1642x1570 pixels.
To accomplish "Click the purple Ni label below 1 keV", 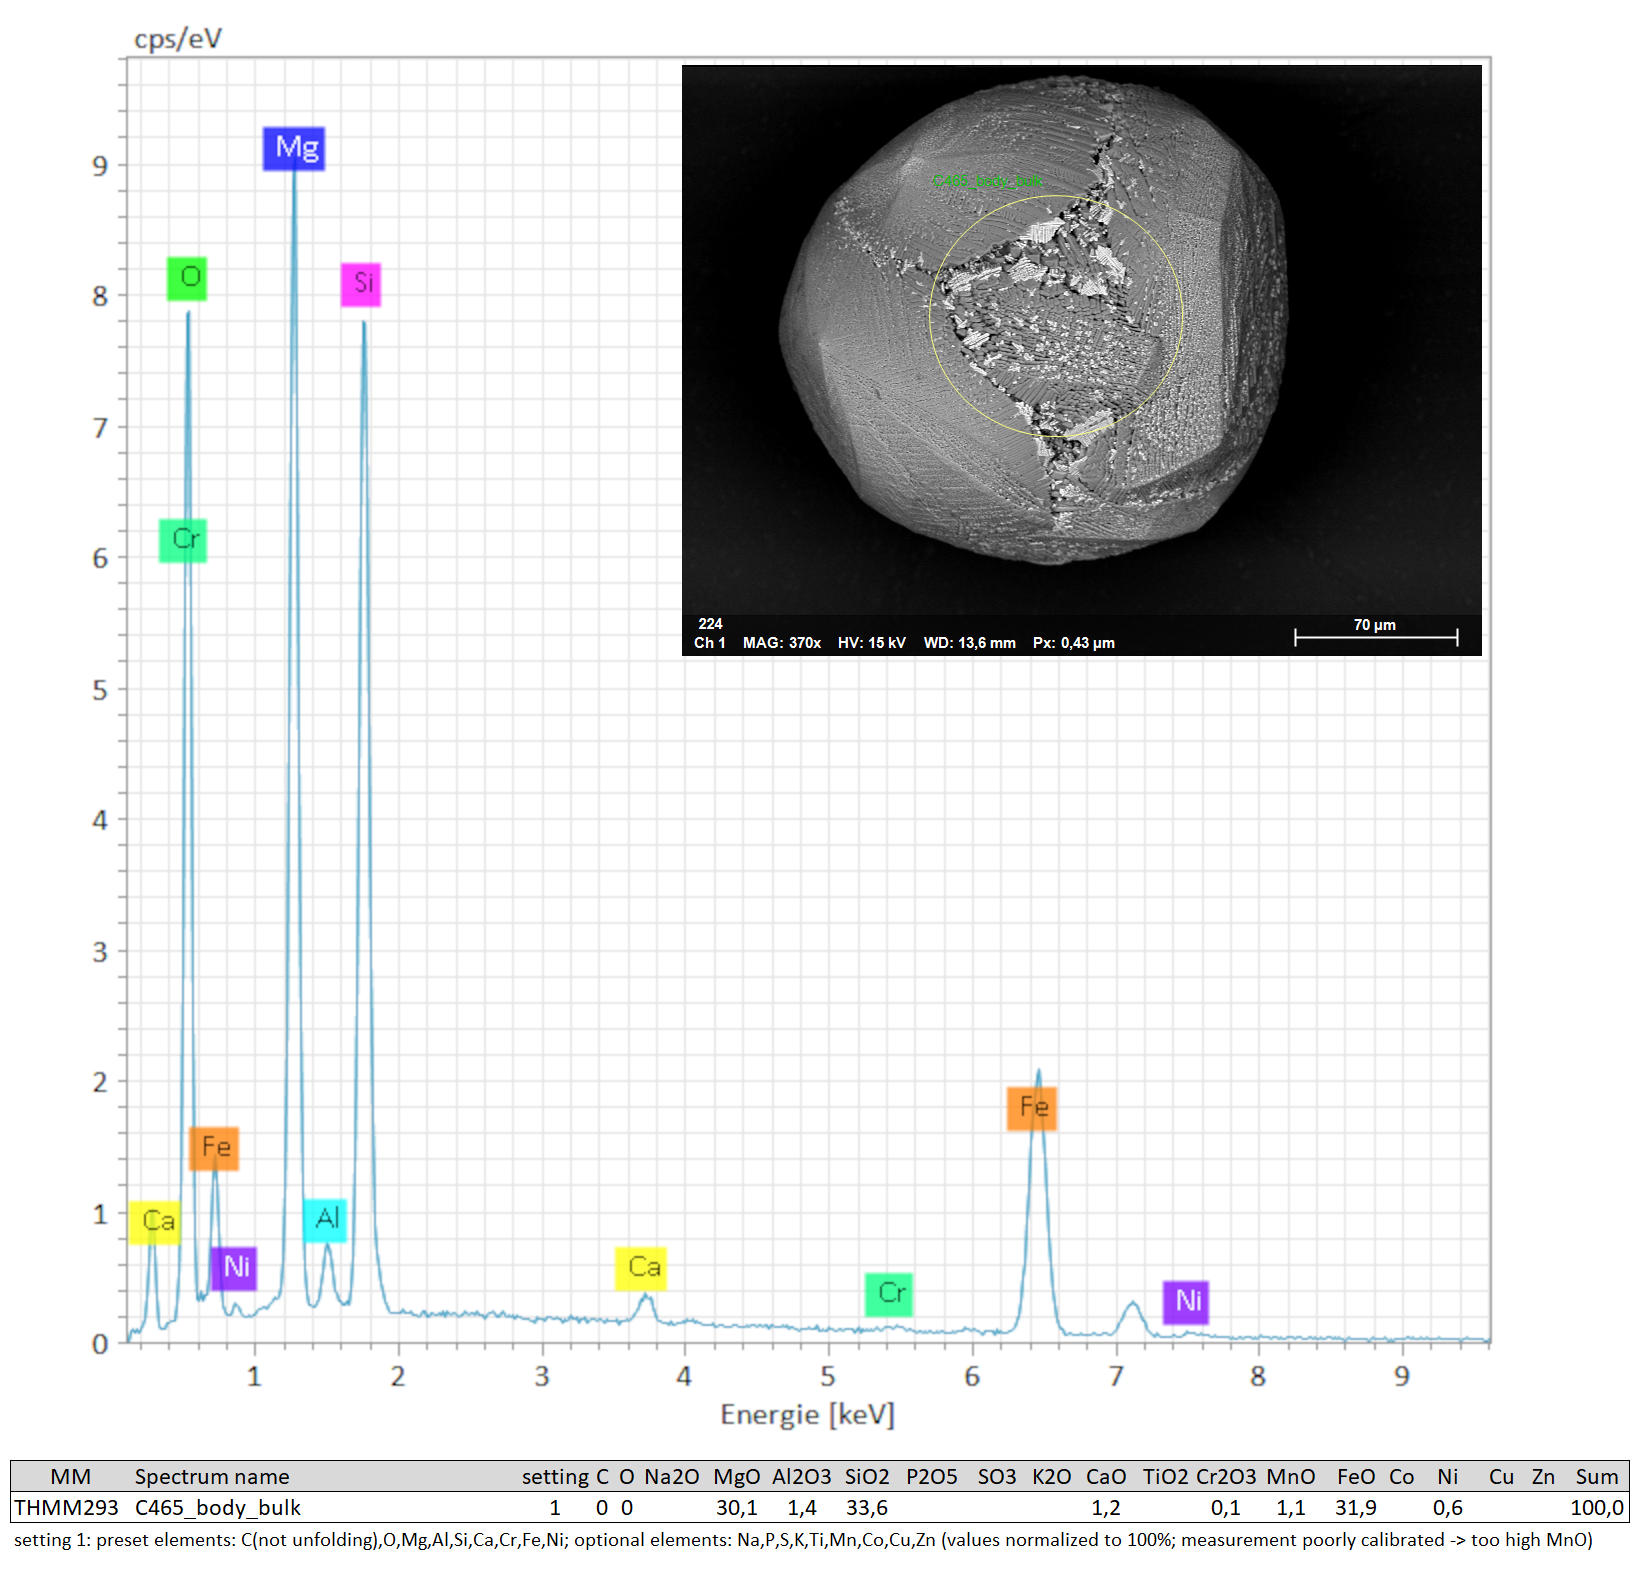I will 234,1268.
